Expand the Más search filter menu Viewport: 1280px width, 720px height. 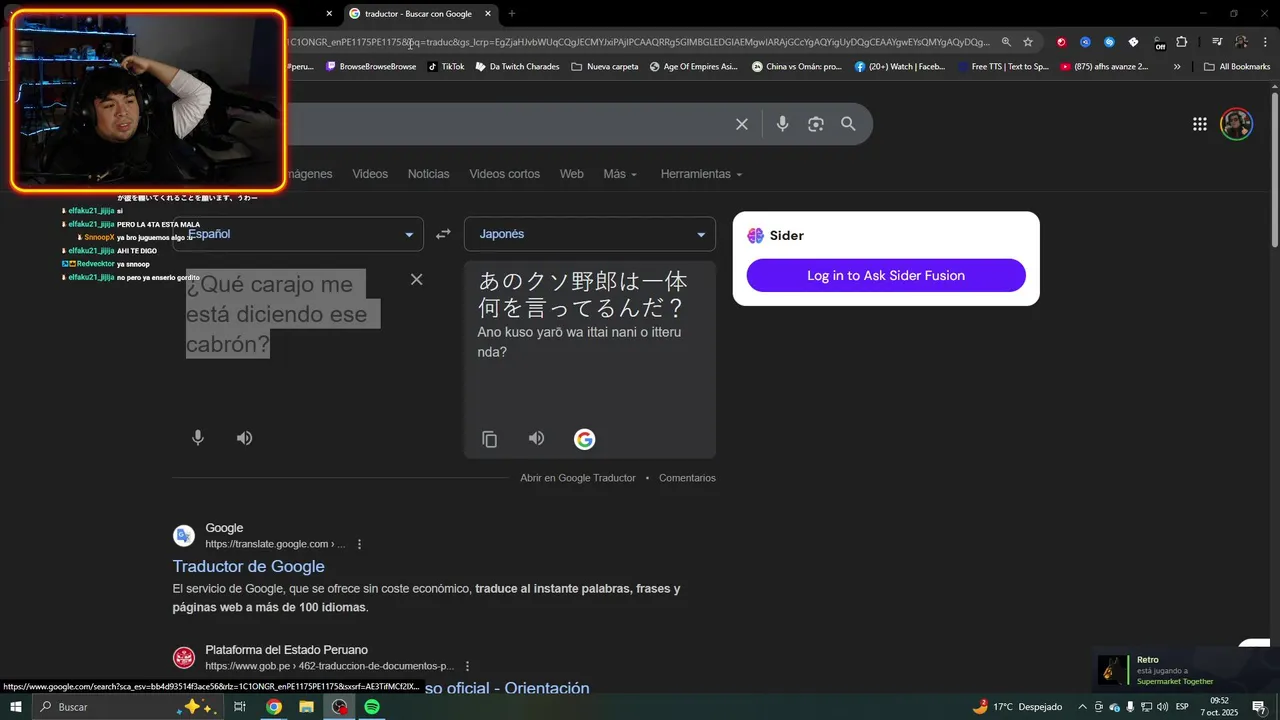tap(620, 174)
